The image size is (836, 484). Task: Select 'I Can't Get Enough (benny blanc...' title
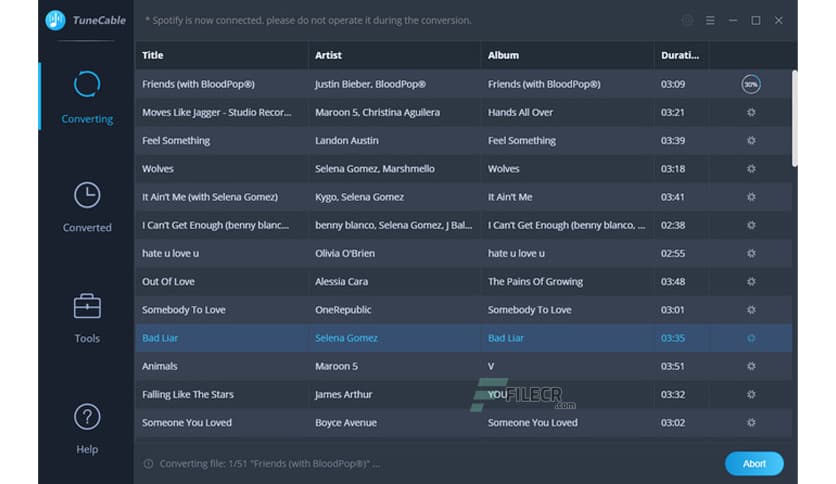coord(215,225)
